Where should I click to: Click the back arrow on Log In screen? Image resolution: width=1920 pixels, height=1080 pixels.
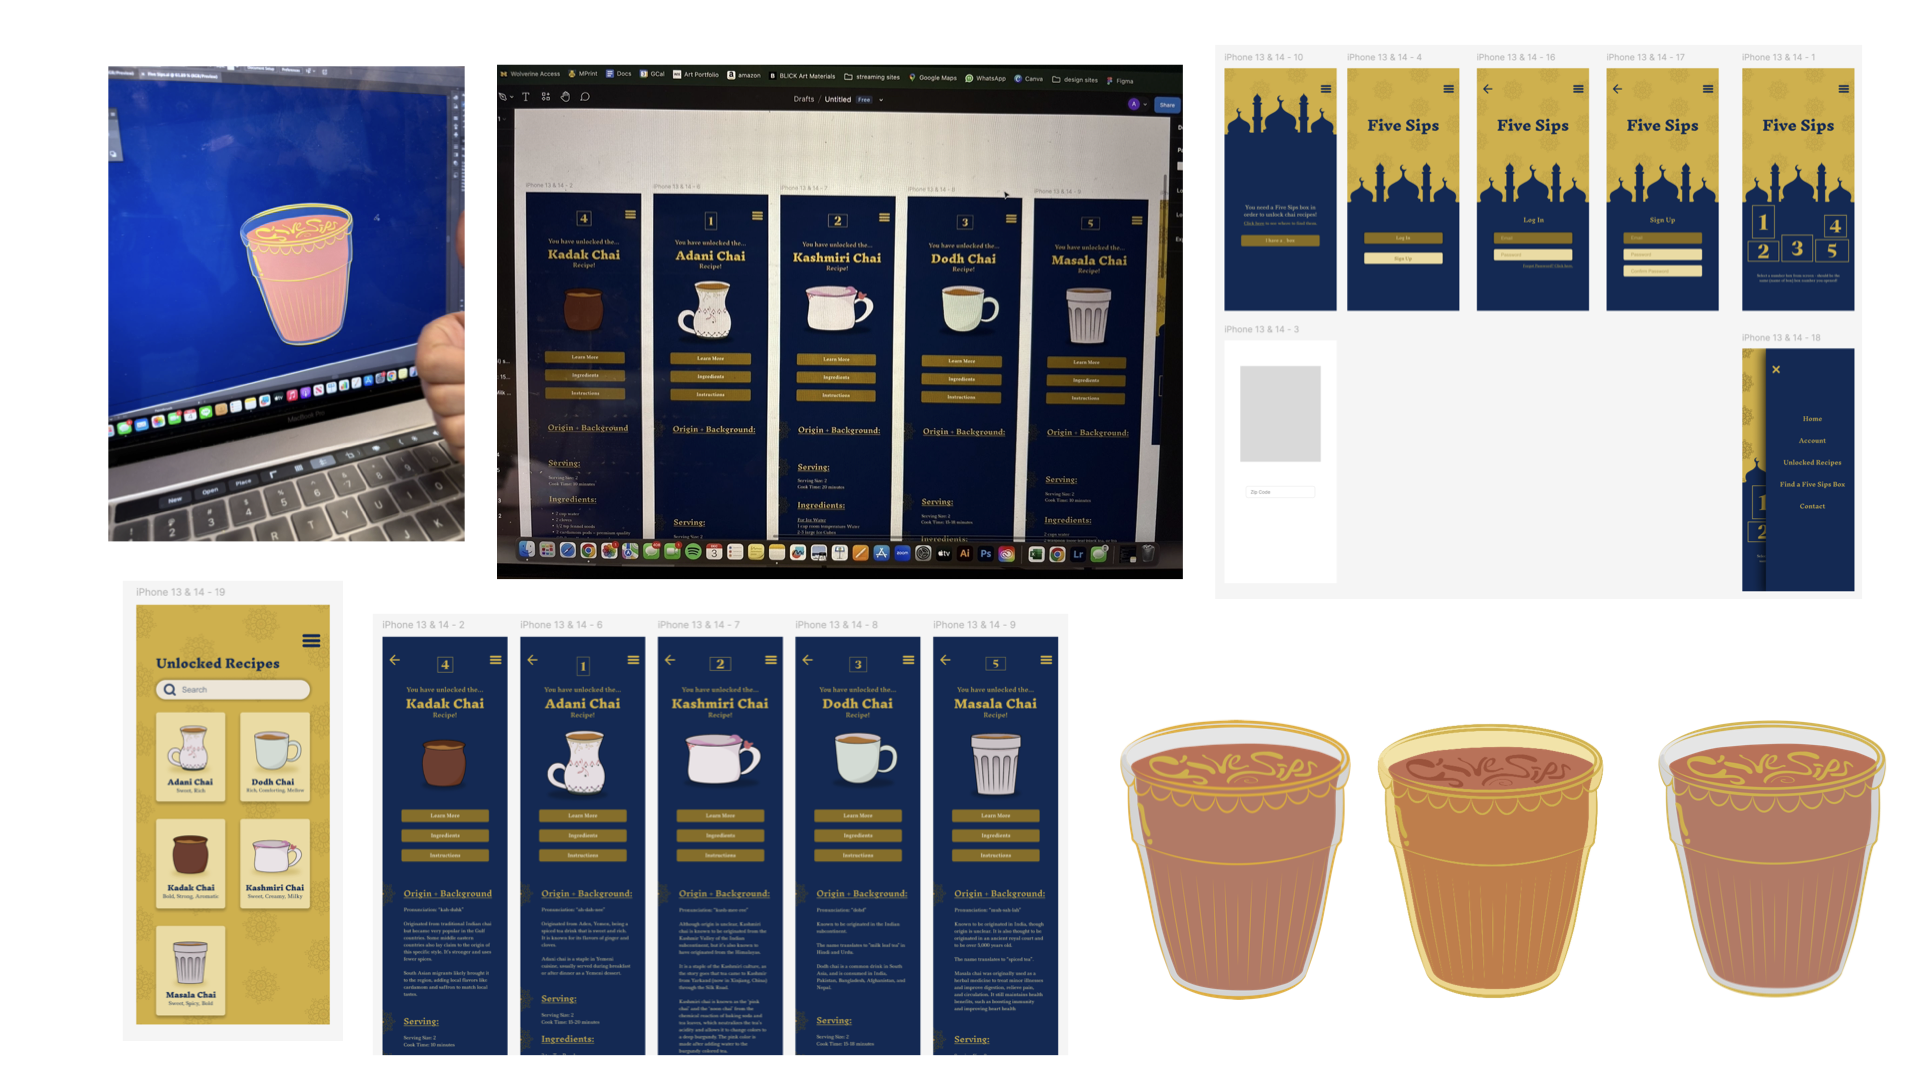(x=1488, y=89)
